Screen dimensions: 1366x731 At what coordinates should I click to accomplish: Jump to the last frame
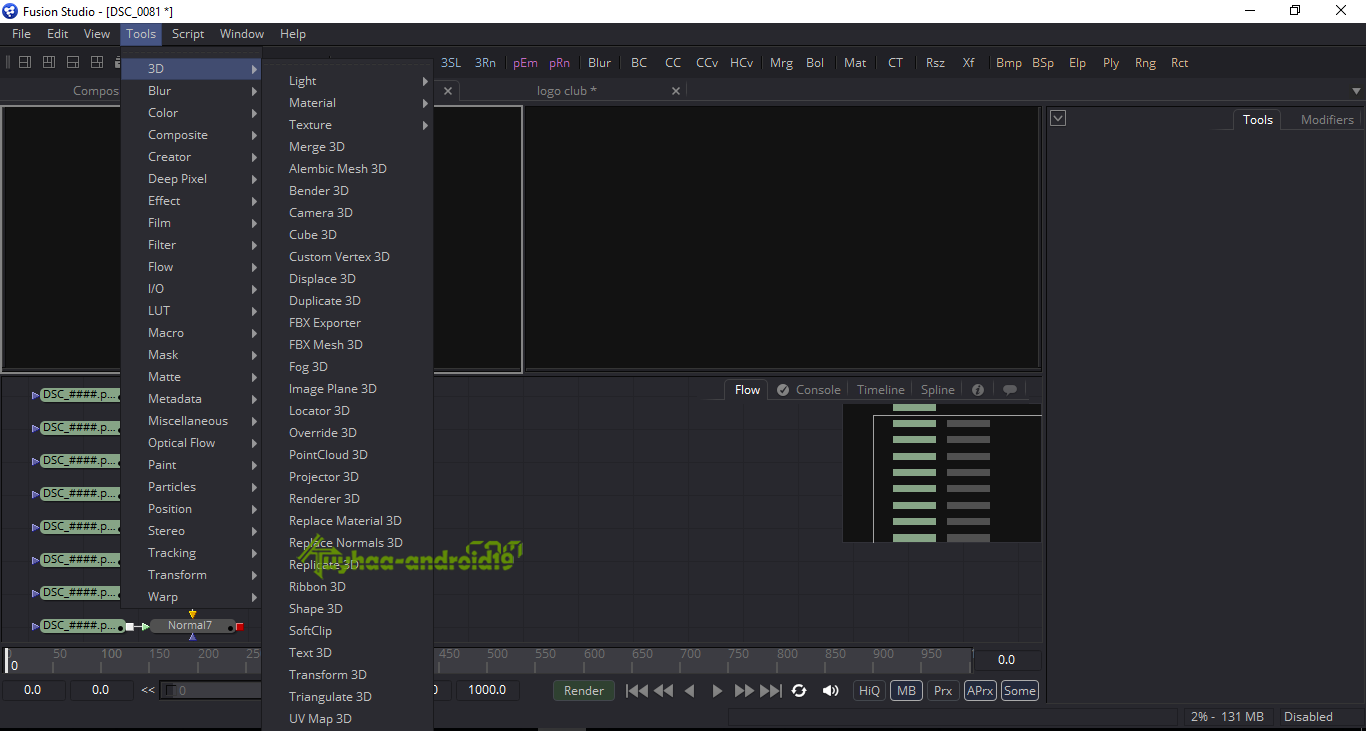[x=771, y=690]
